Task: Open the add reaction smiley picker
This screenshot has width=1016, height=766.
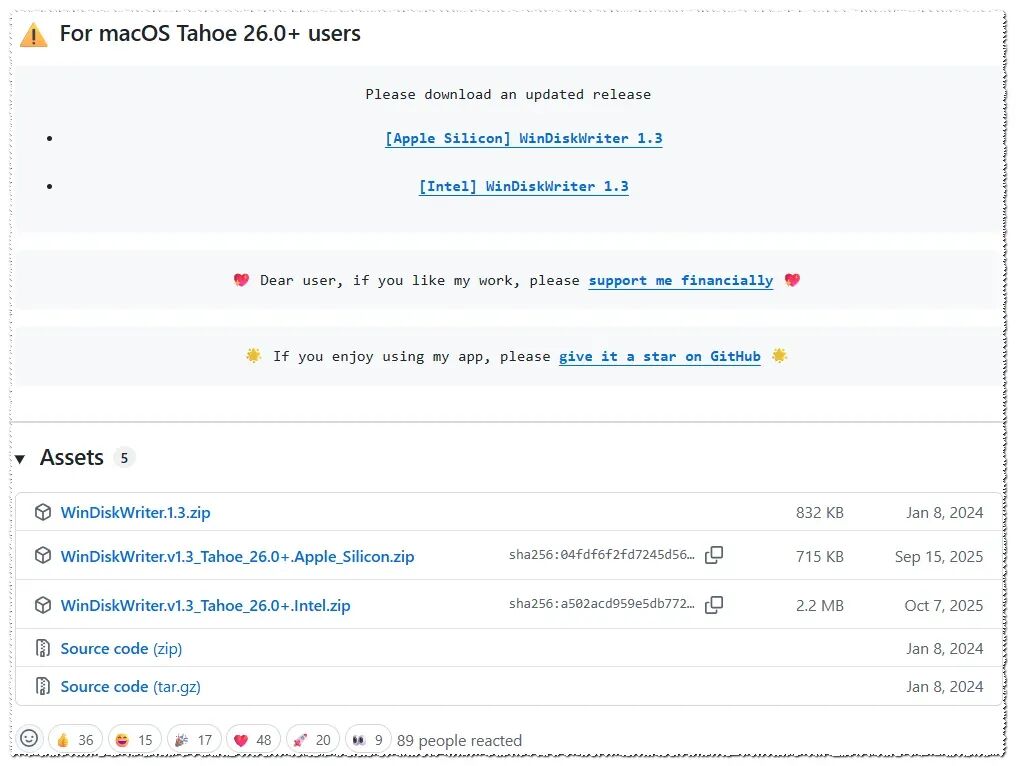Action: pyautogui.click(x=29, y=738)
